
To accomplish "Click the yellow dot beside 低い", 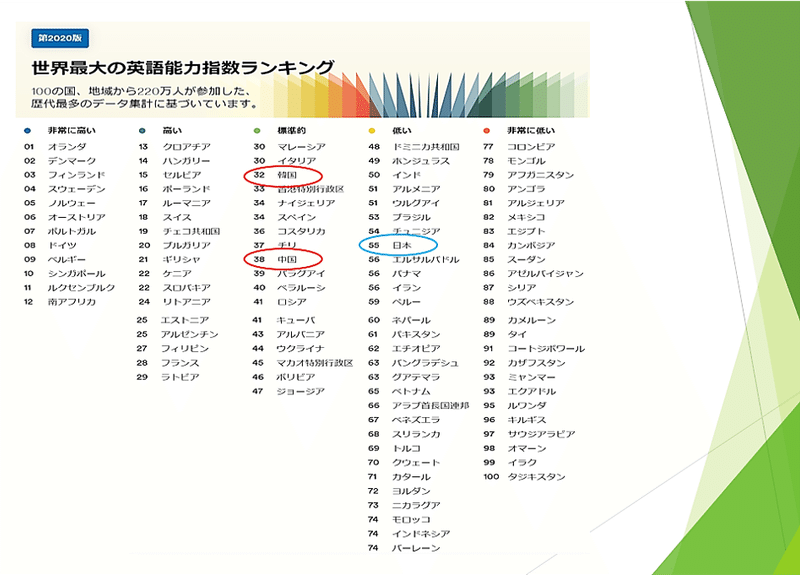I will point(372,131).
